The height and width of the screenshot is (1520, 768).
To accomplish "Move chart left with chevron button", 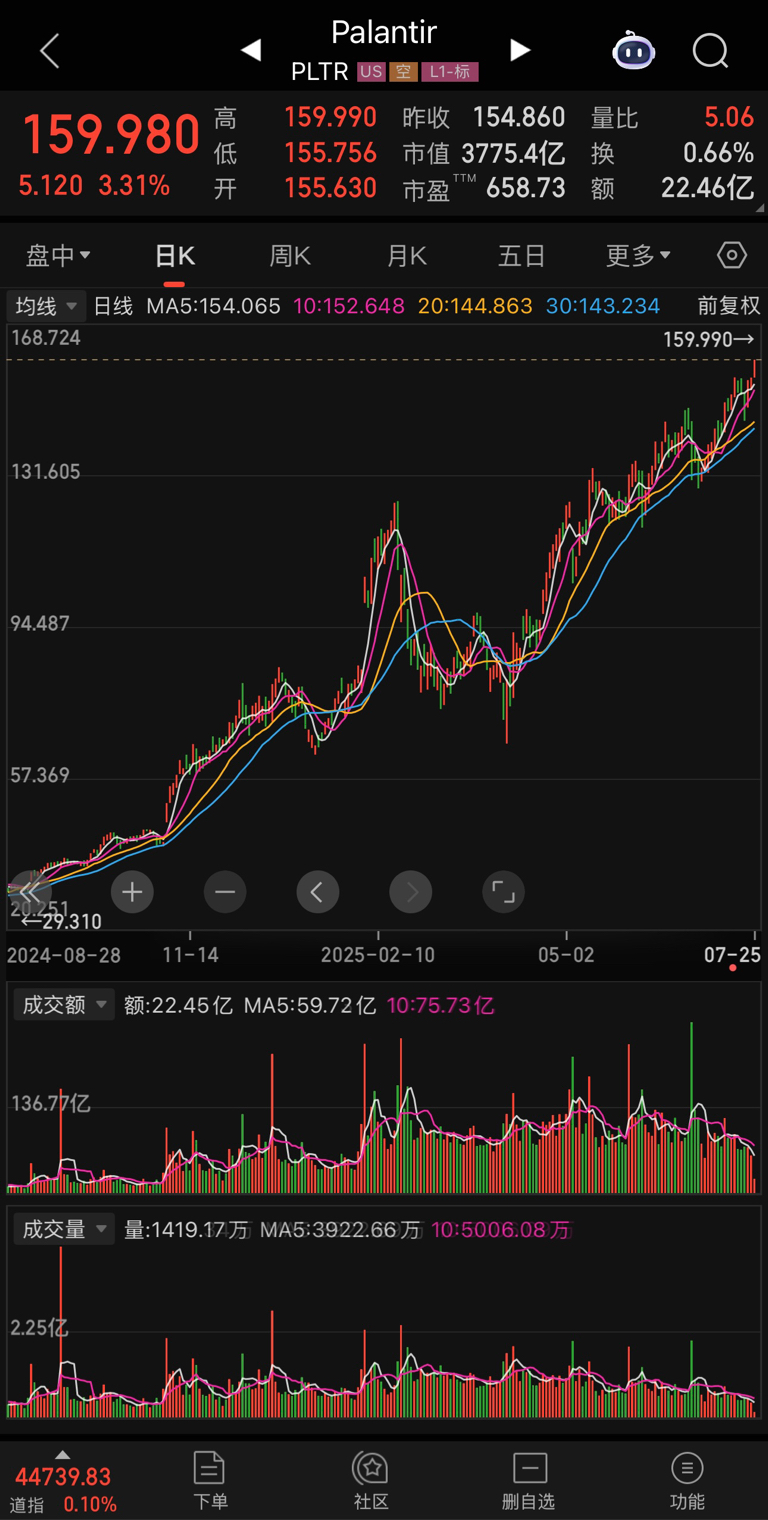I will [x=318, y=892].
